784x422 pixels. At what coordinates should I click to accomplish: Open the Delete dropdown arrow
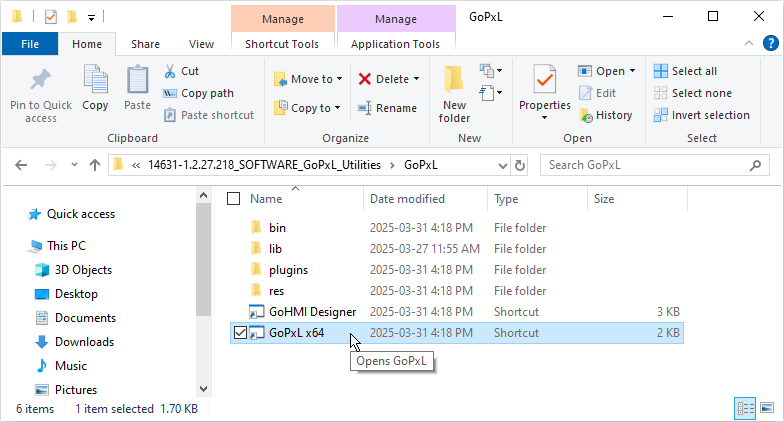coord(416,79)
